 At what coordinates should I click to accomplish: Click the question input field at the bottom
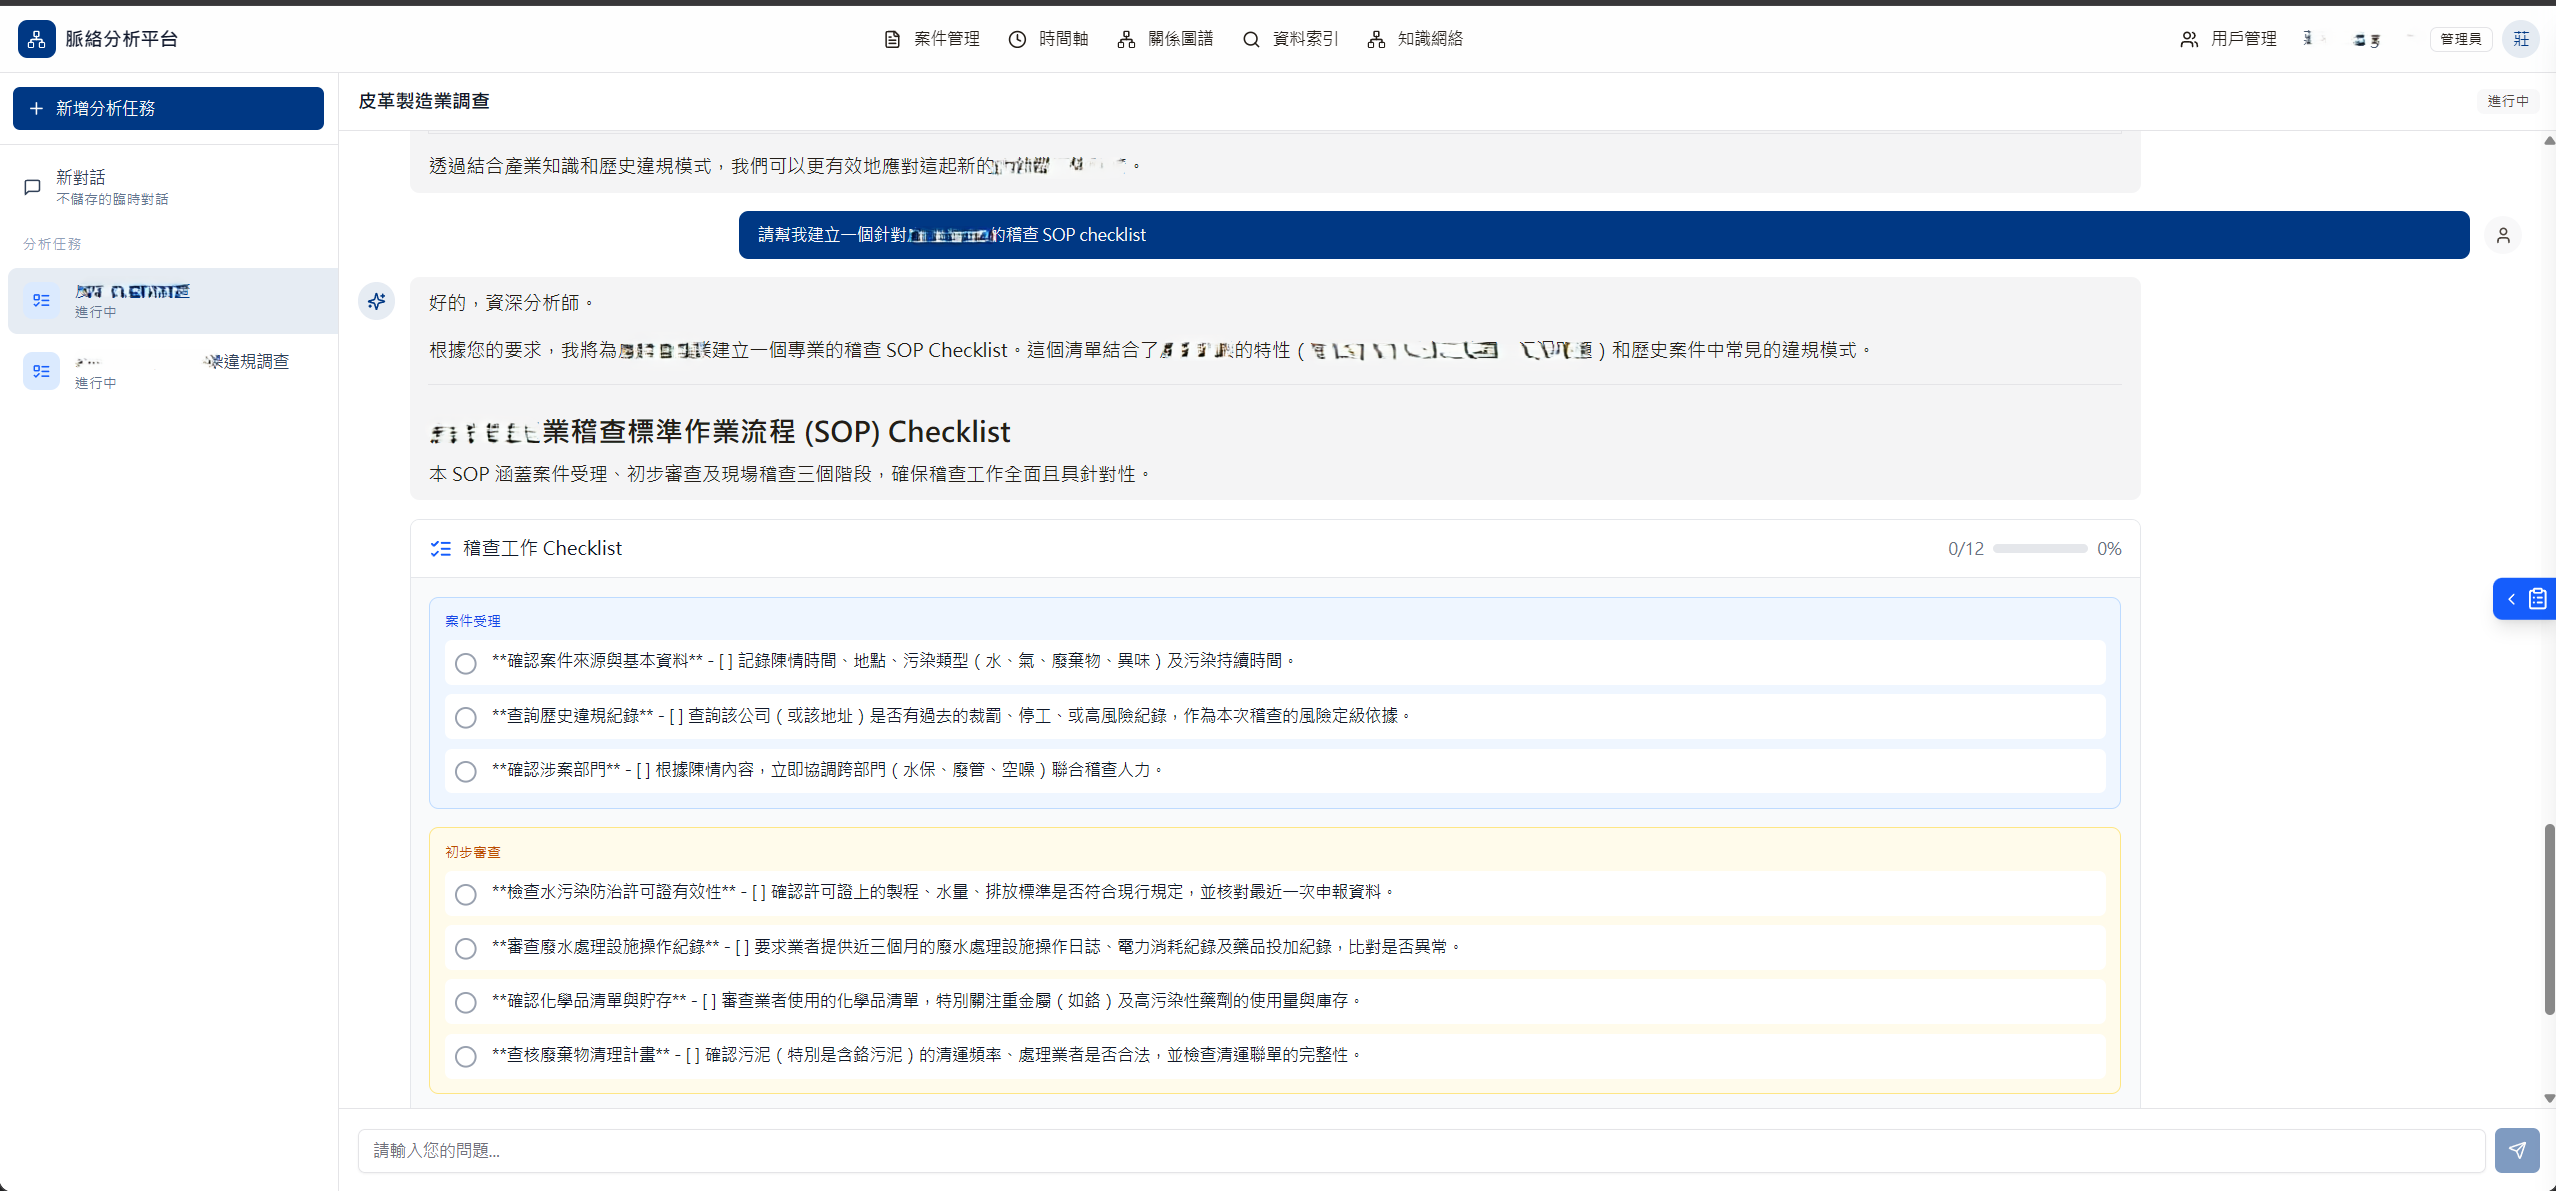coord(1200,1150)
